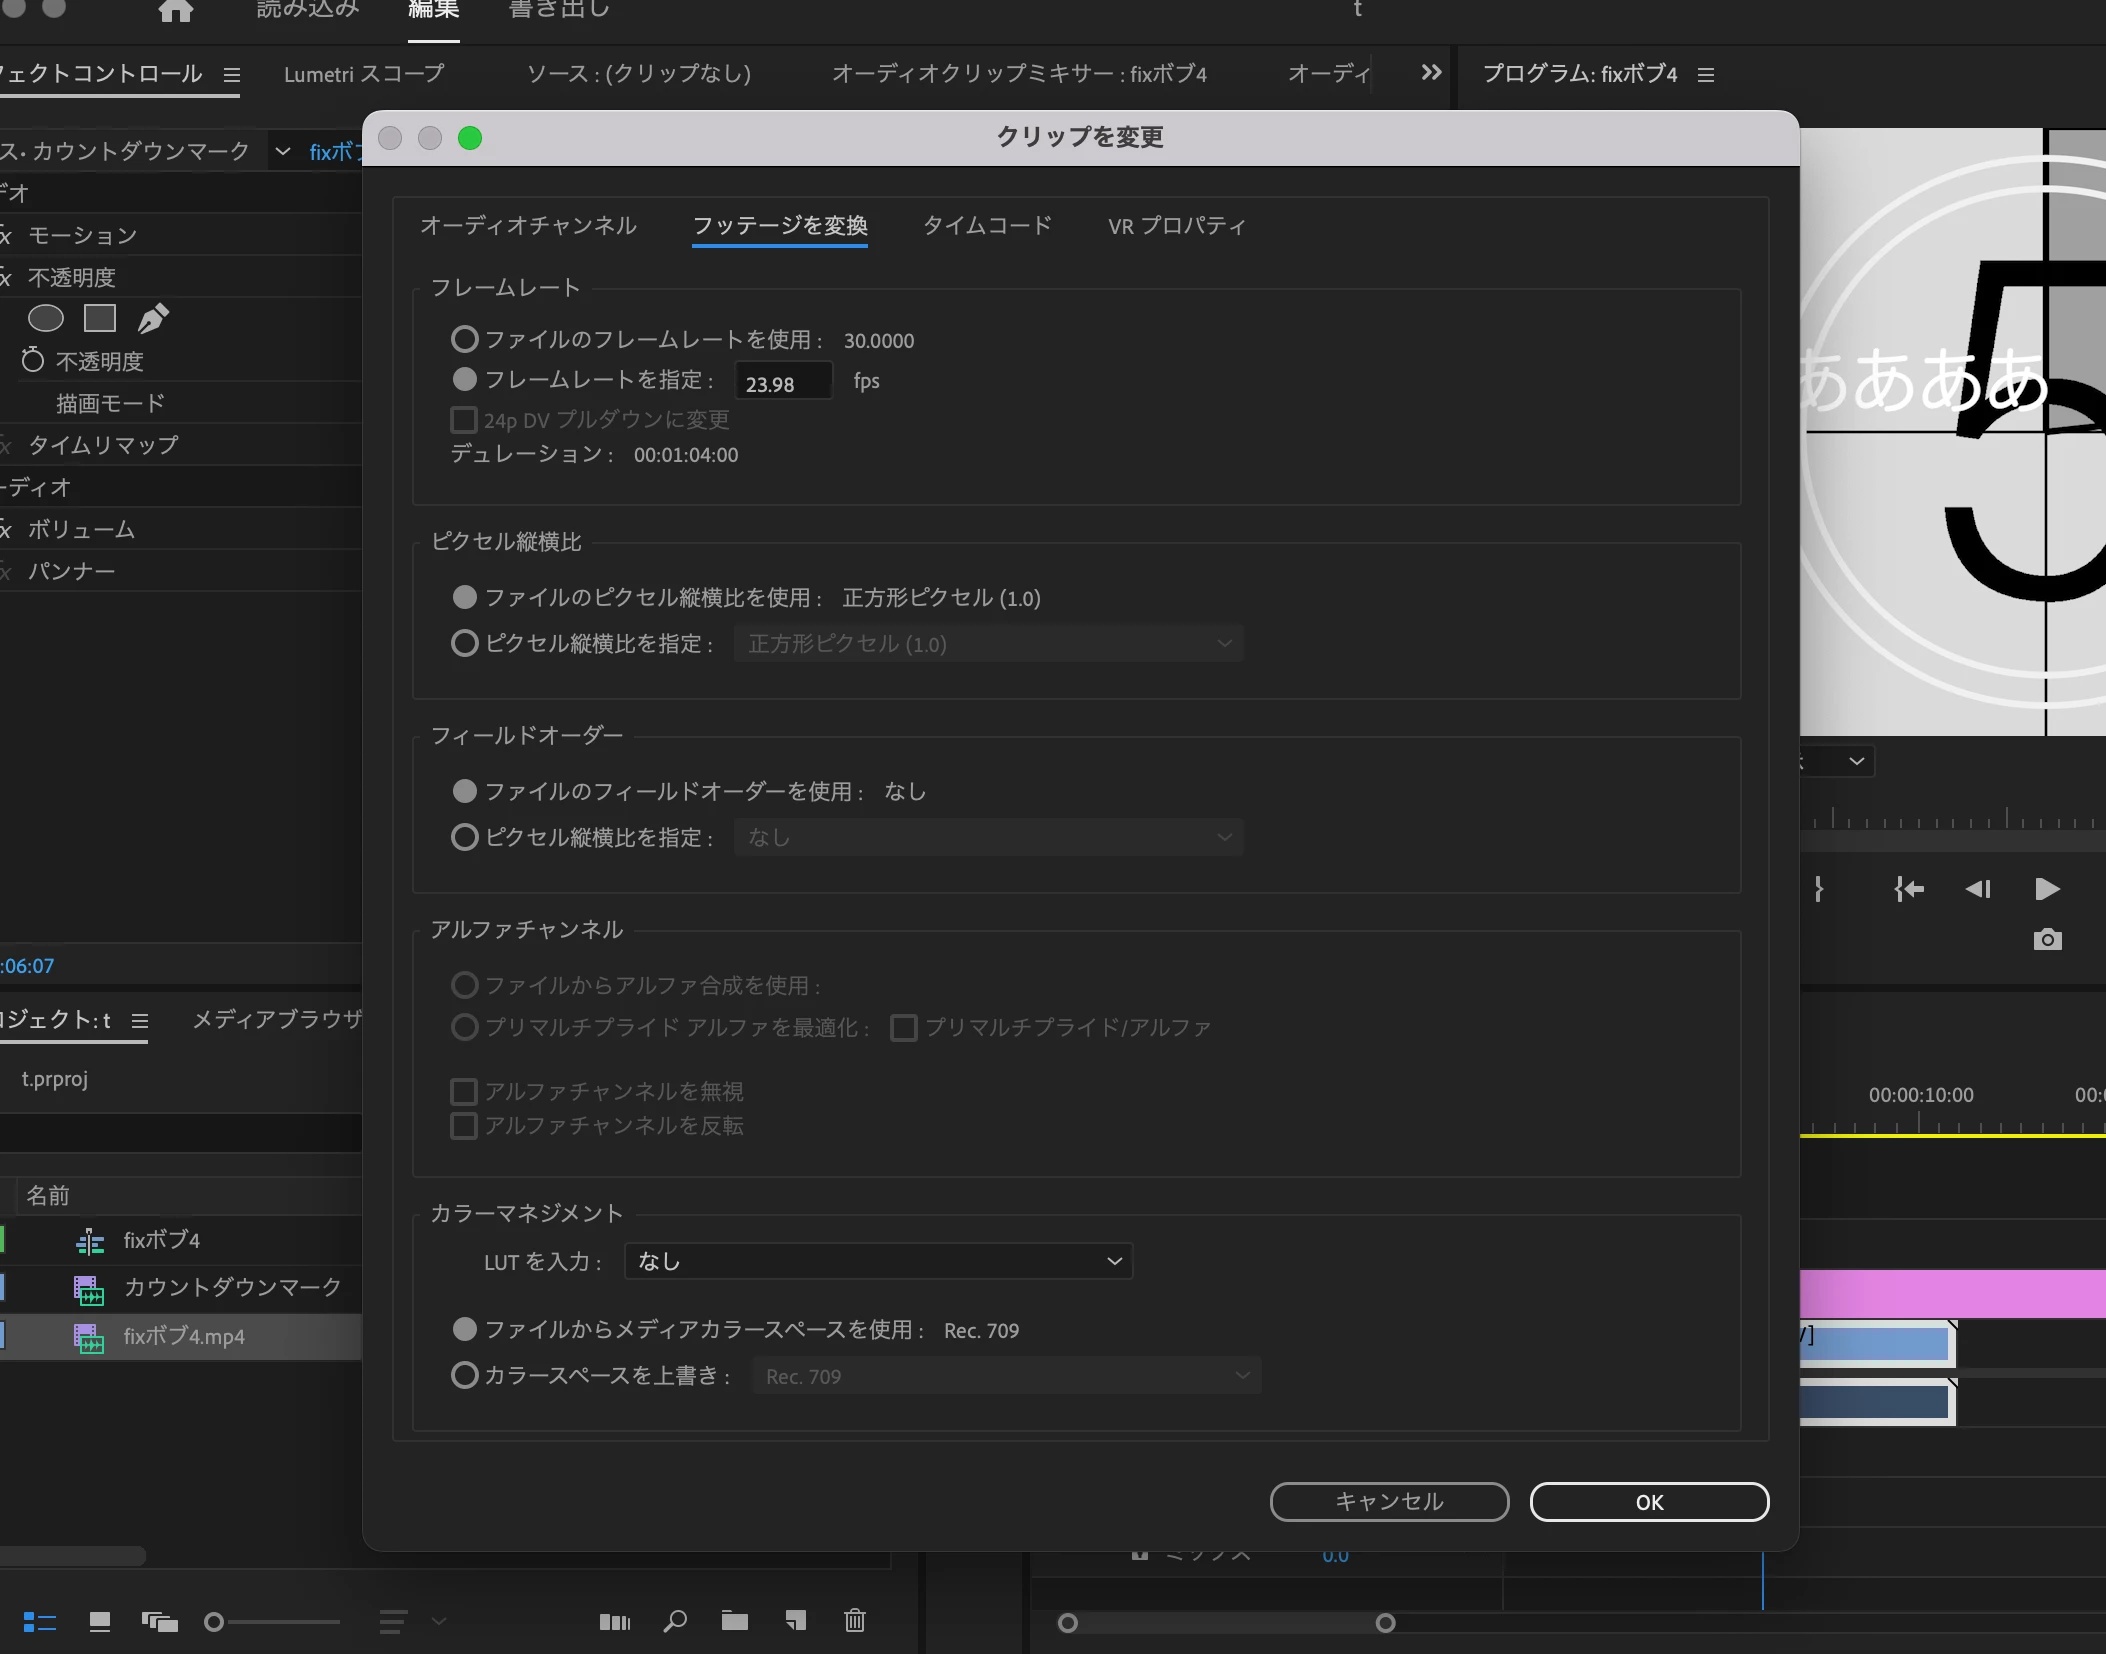
Task: Click the export frame camera icon
Action: [2047, 939]
